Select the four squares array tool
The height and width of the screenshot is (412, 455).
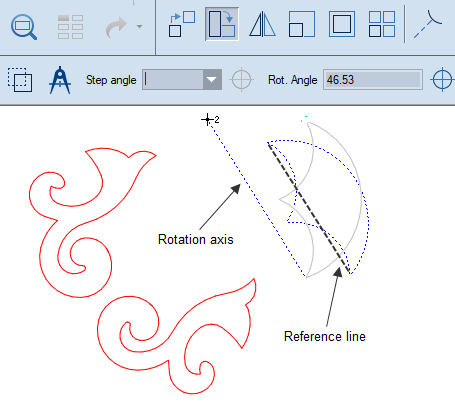382,24
